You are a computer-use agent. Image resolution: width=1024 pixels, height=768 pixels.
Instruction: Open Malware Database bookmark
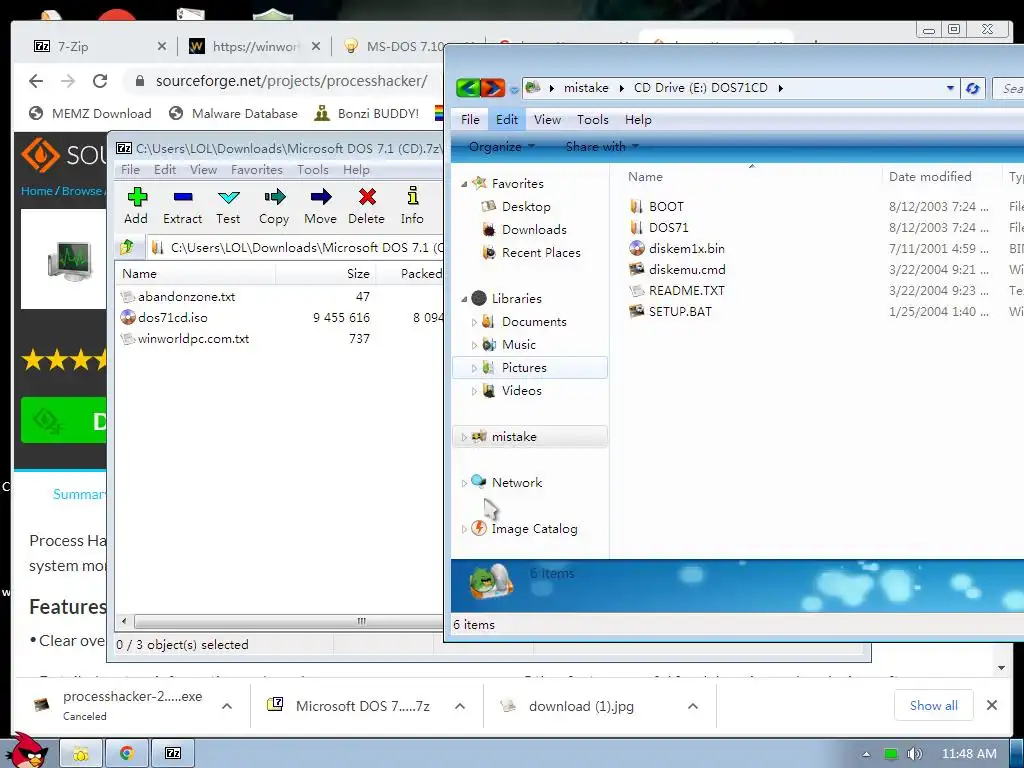[232, 114]
